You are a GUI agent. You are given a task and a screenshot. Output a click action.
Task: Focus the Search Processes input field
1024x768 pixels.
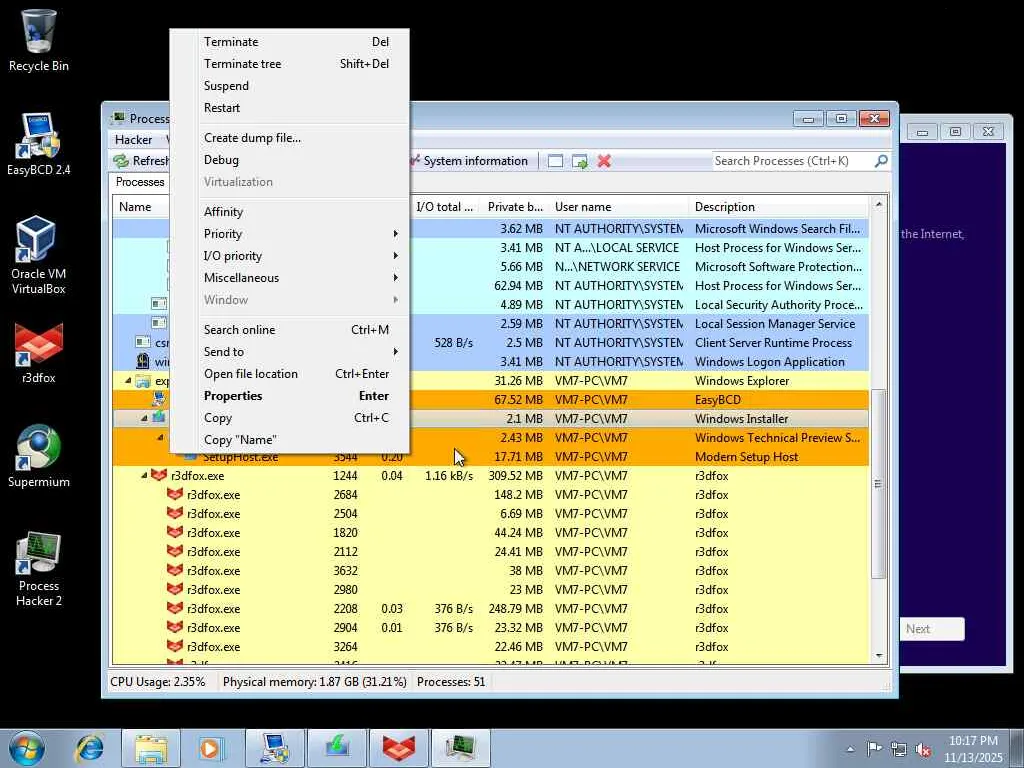(x=793, y=161)
